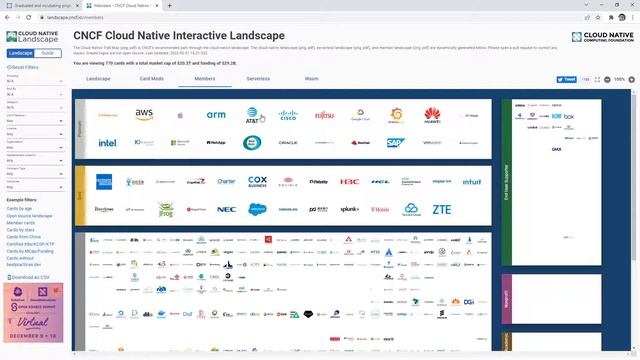Image resolution: width=640 pixels, height=360 pixels.
Task: Click the NEC logo card
Action: (226, 209)
